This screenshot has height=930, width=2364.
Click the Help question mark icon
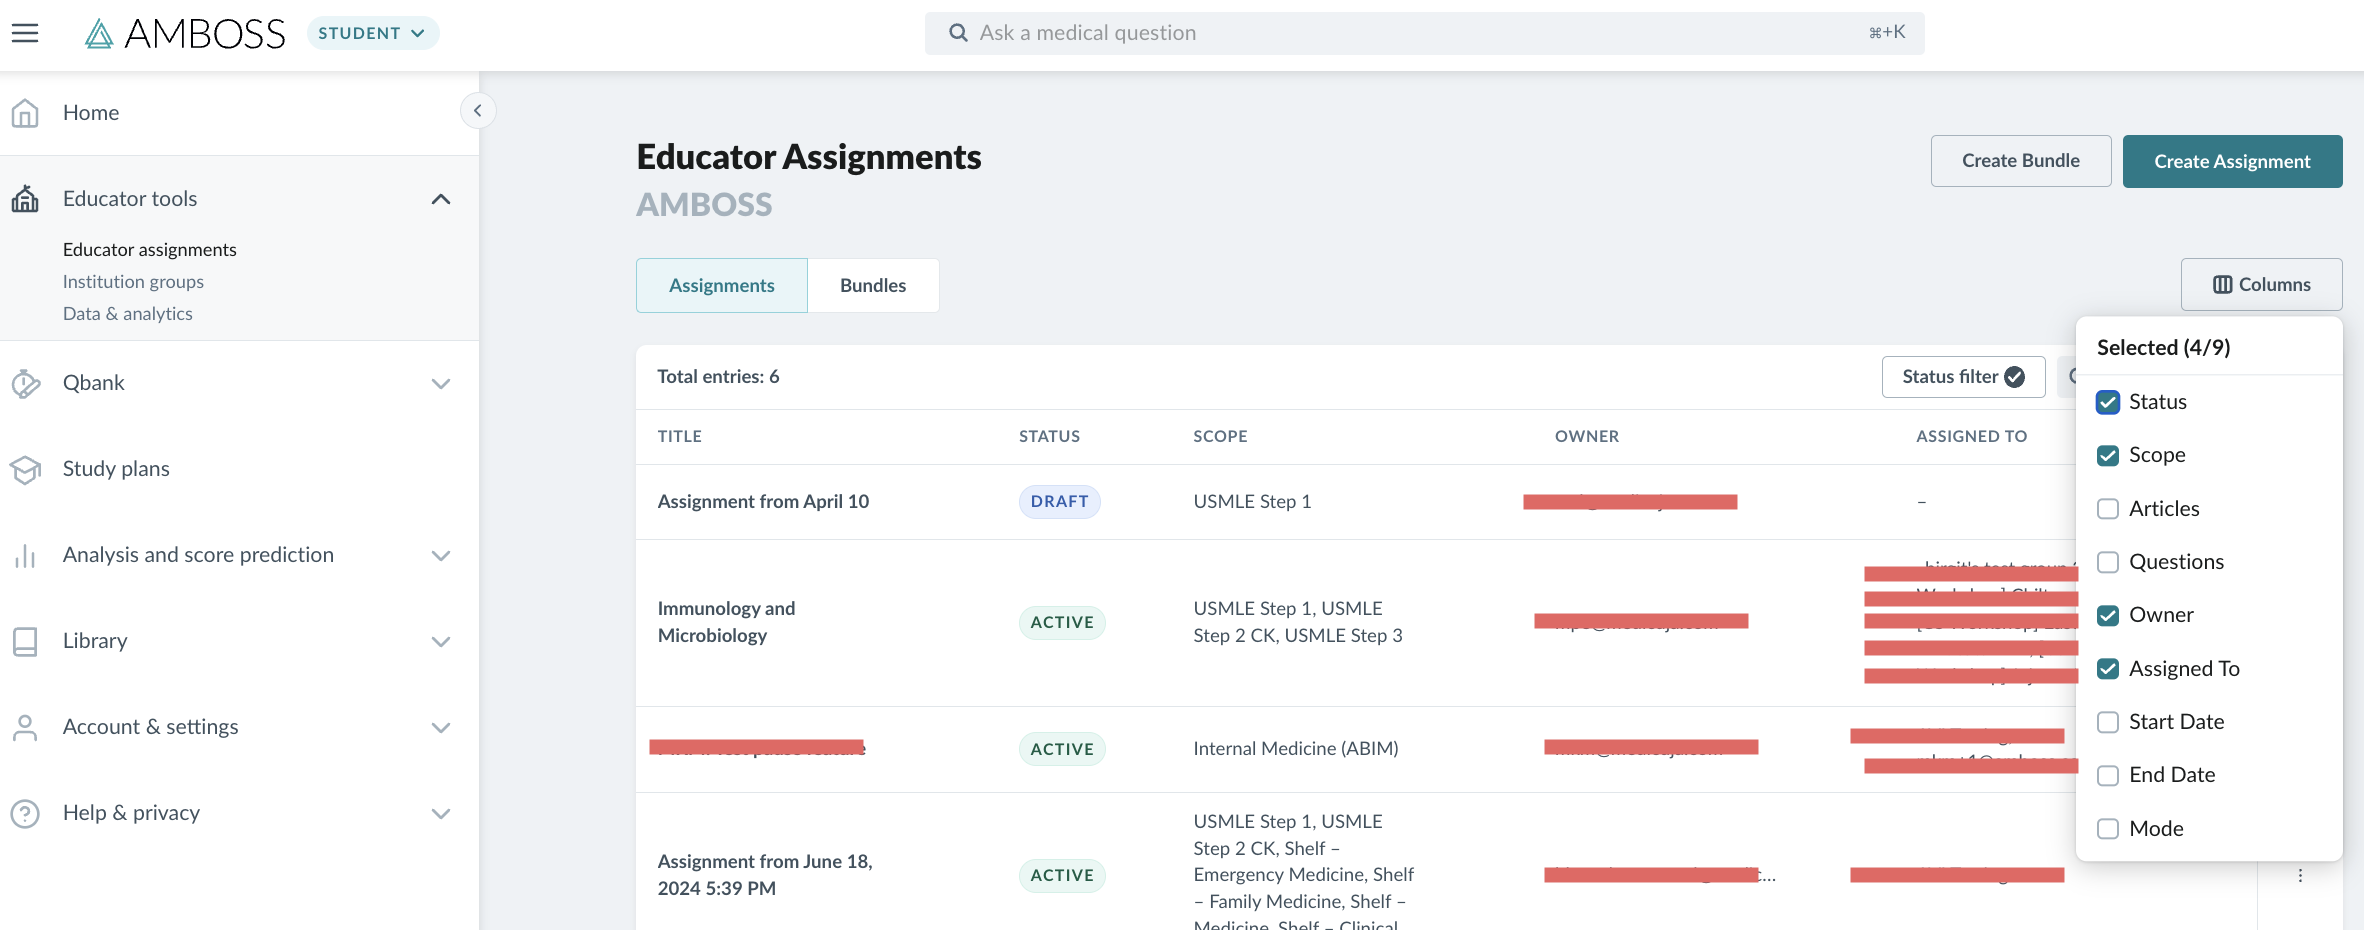click(x=25, y=813)
